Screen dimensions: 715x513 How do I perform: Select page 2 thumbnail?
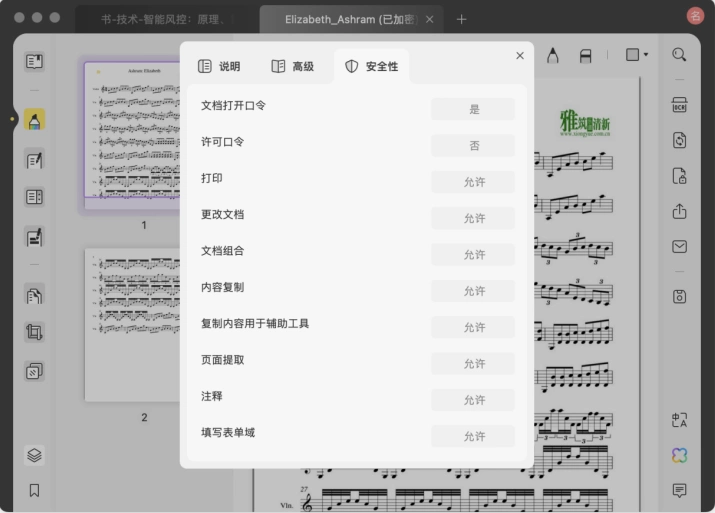(132, 325)
